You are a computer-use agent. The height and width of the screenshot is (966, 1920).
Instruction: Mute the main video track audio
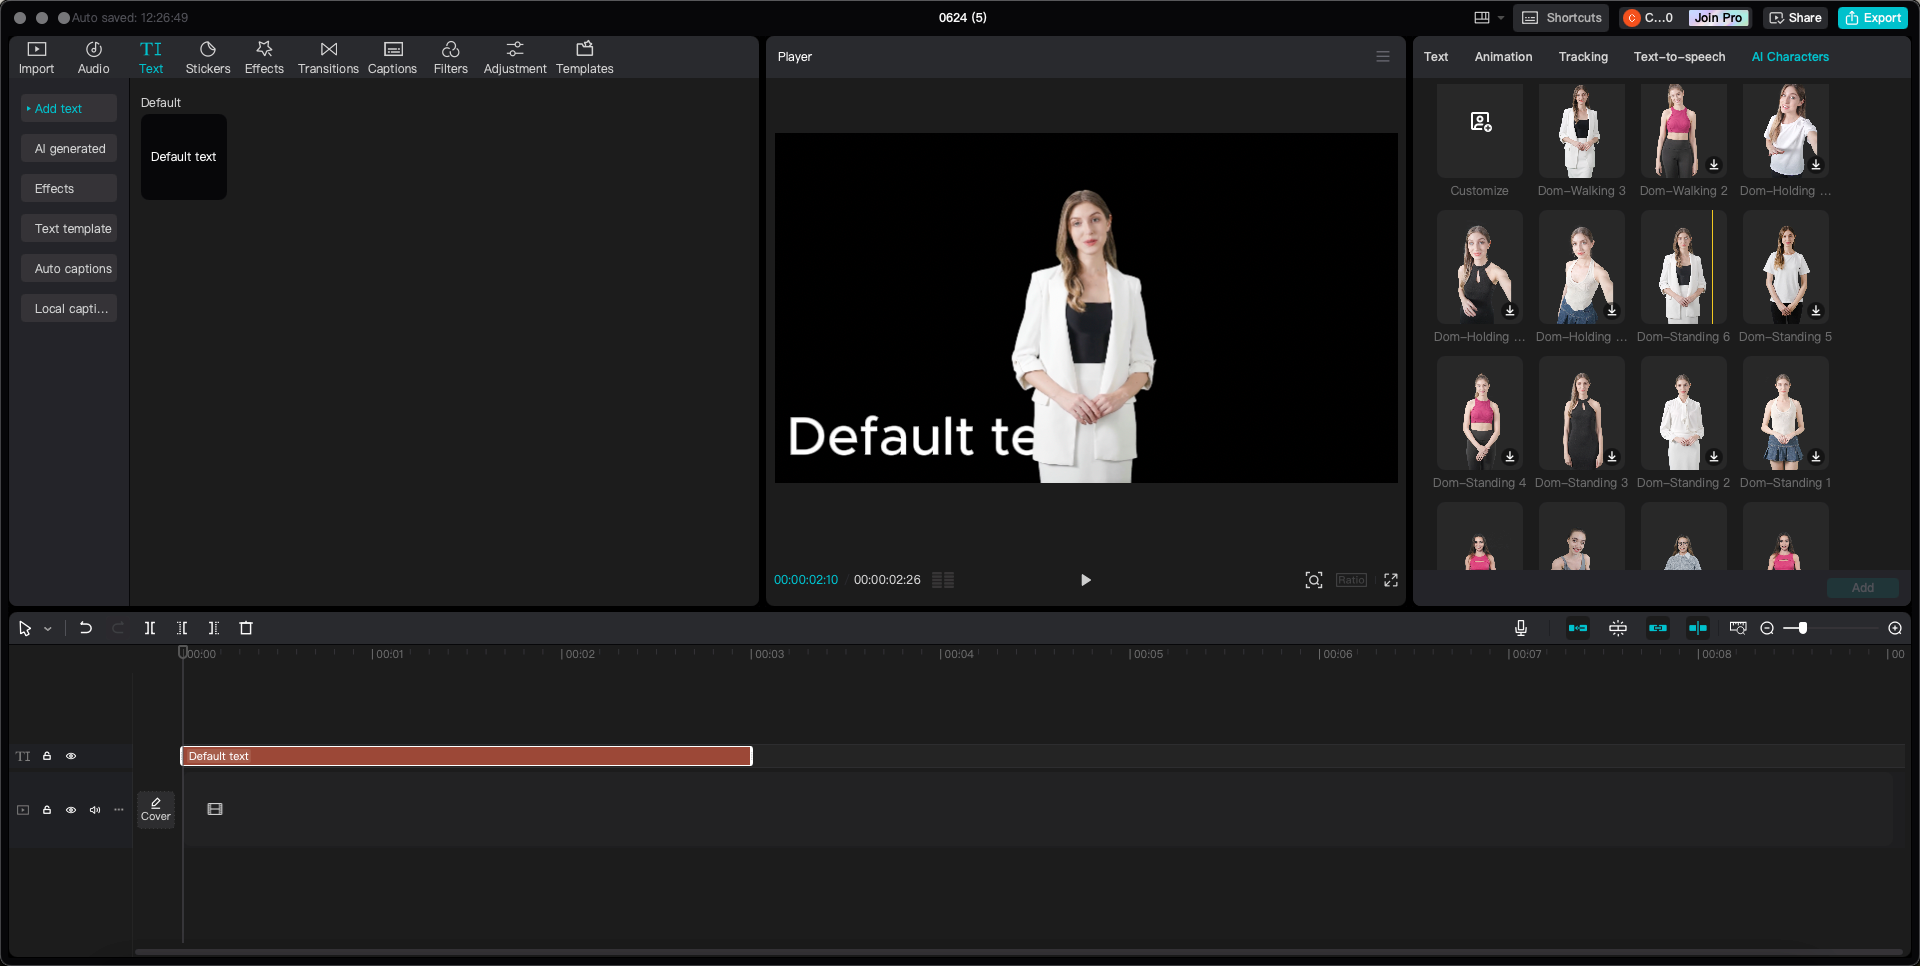pos(95,810)
